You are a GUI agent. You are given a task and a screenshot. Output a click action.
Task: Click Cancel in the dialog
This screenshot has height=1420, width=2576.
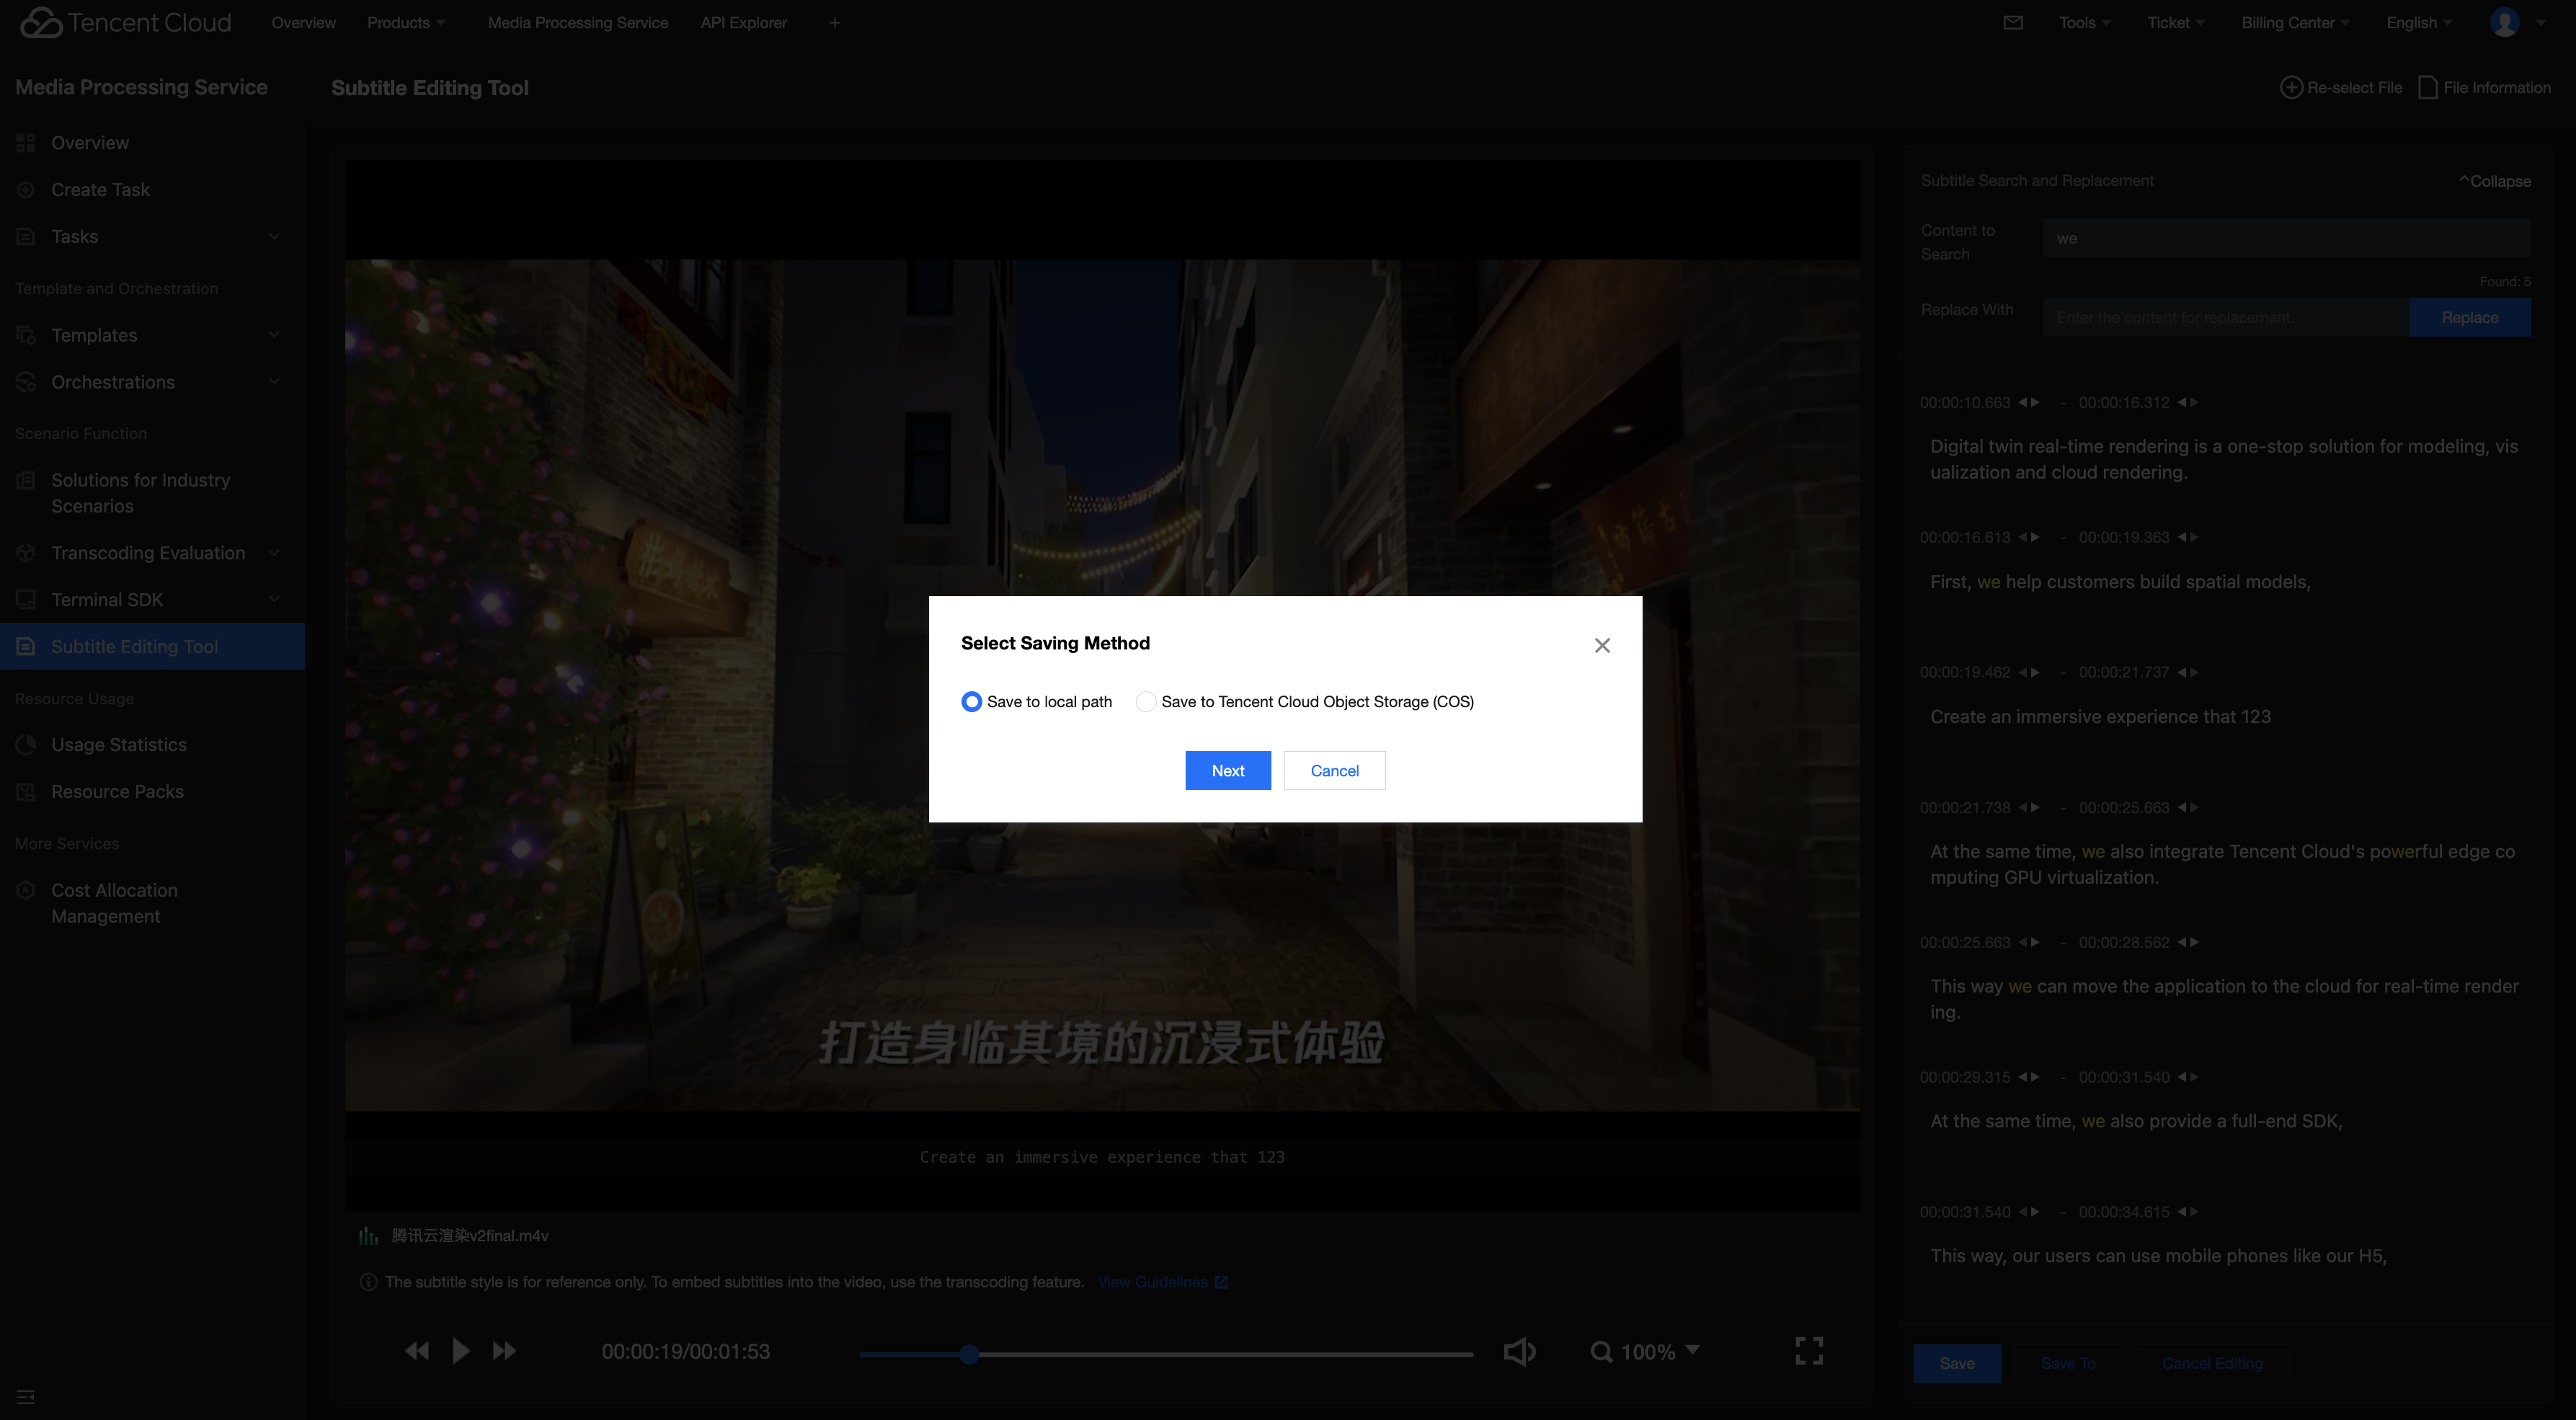click(1334, 770)
